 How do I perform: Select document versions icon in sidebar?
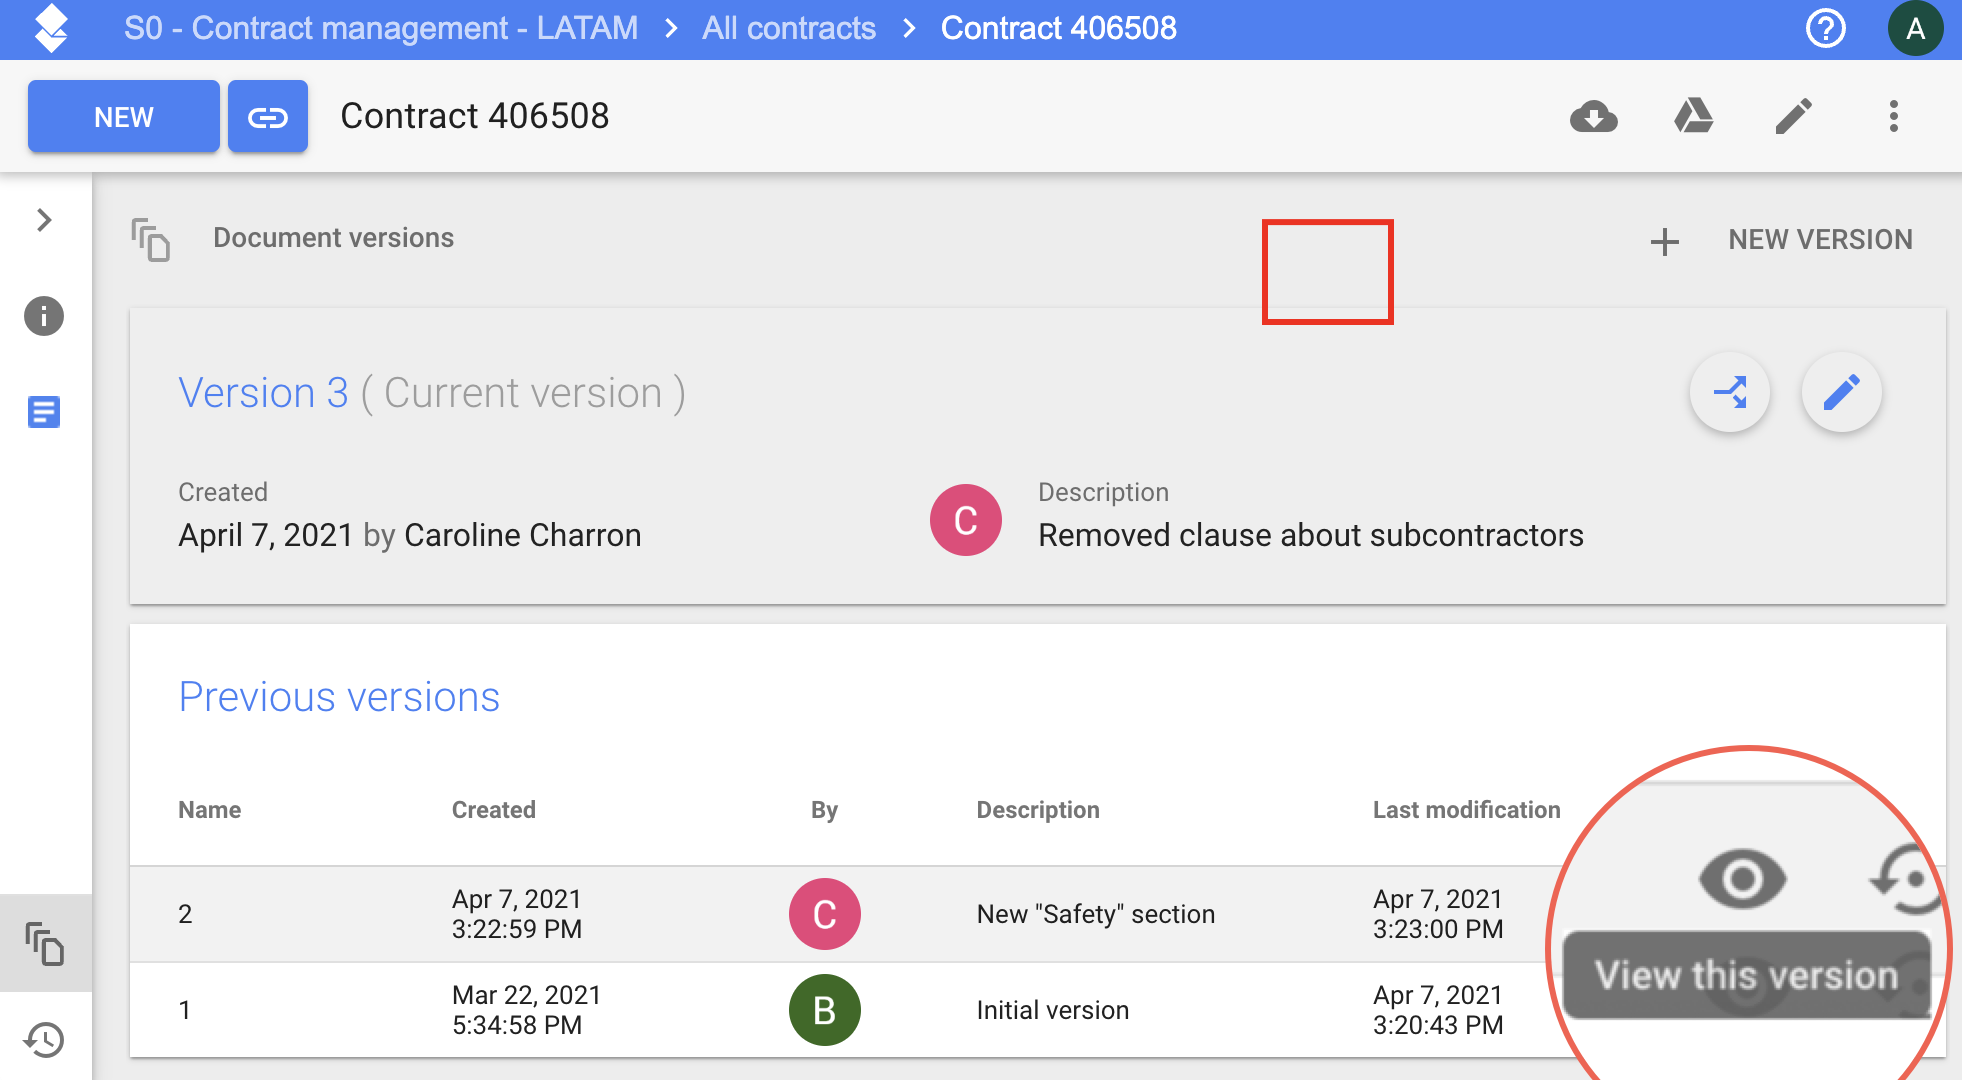[x=44, y=943]
